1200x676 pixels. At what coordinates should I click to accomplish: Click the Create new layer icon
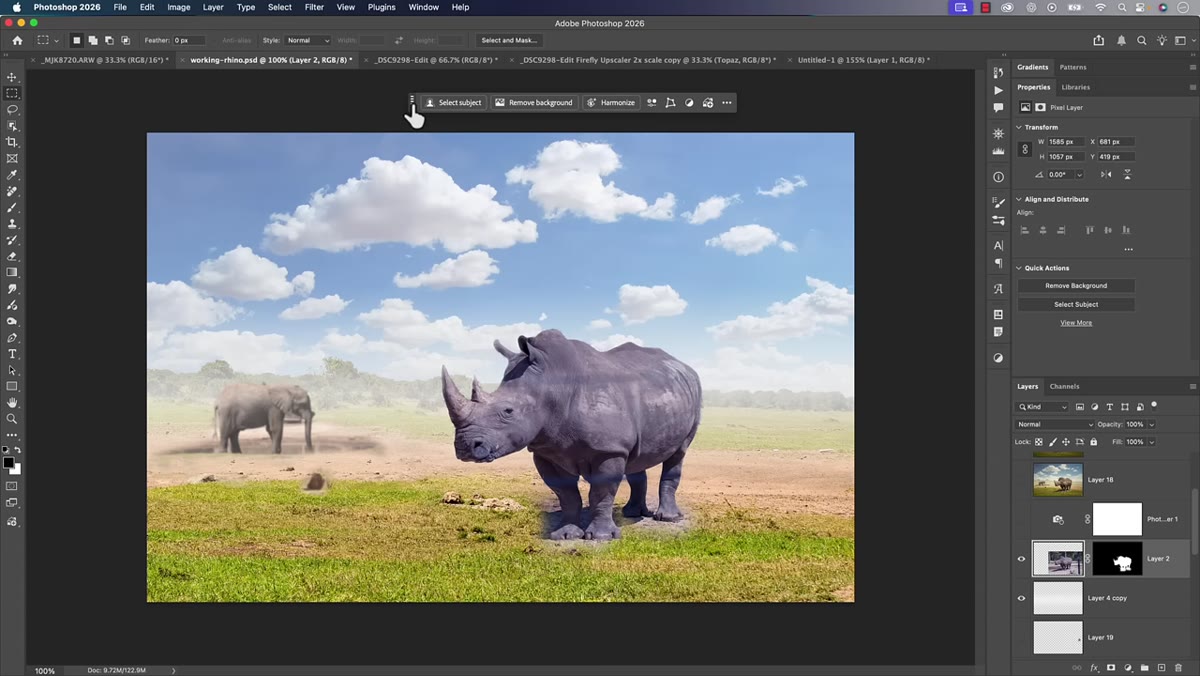coord(1161,667)
